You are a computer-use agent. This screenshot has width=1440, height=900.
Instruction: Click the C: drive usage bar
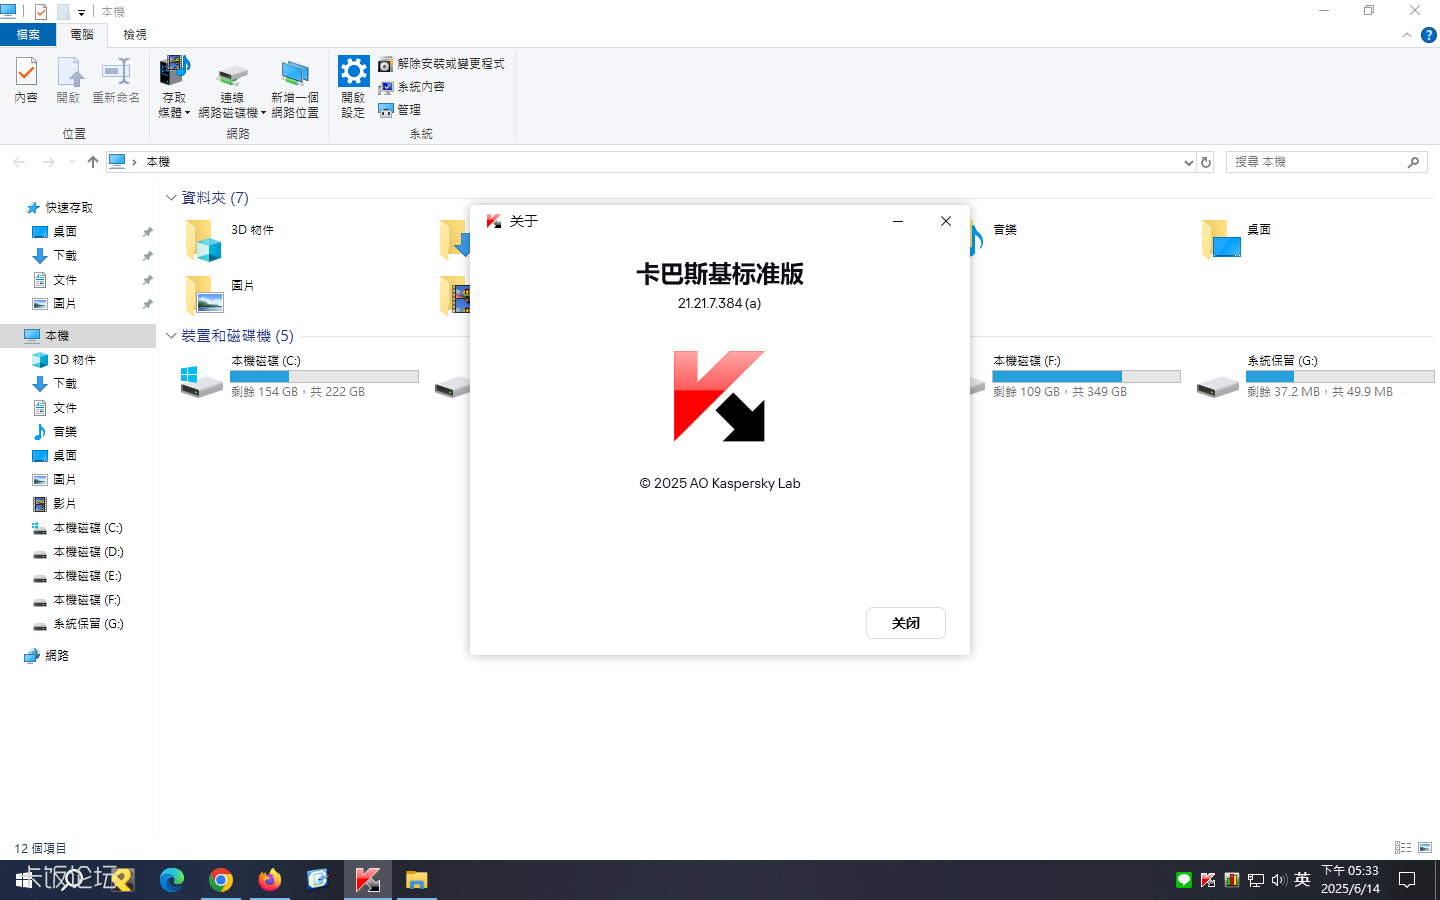[324, 377]
